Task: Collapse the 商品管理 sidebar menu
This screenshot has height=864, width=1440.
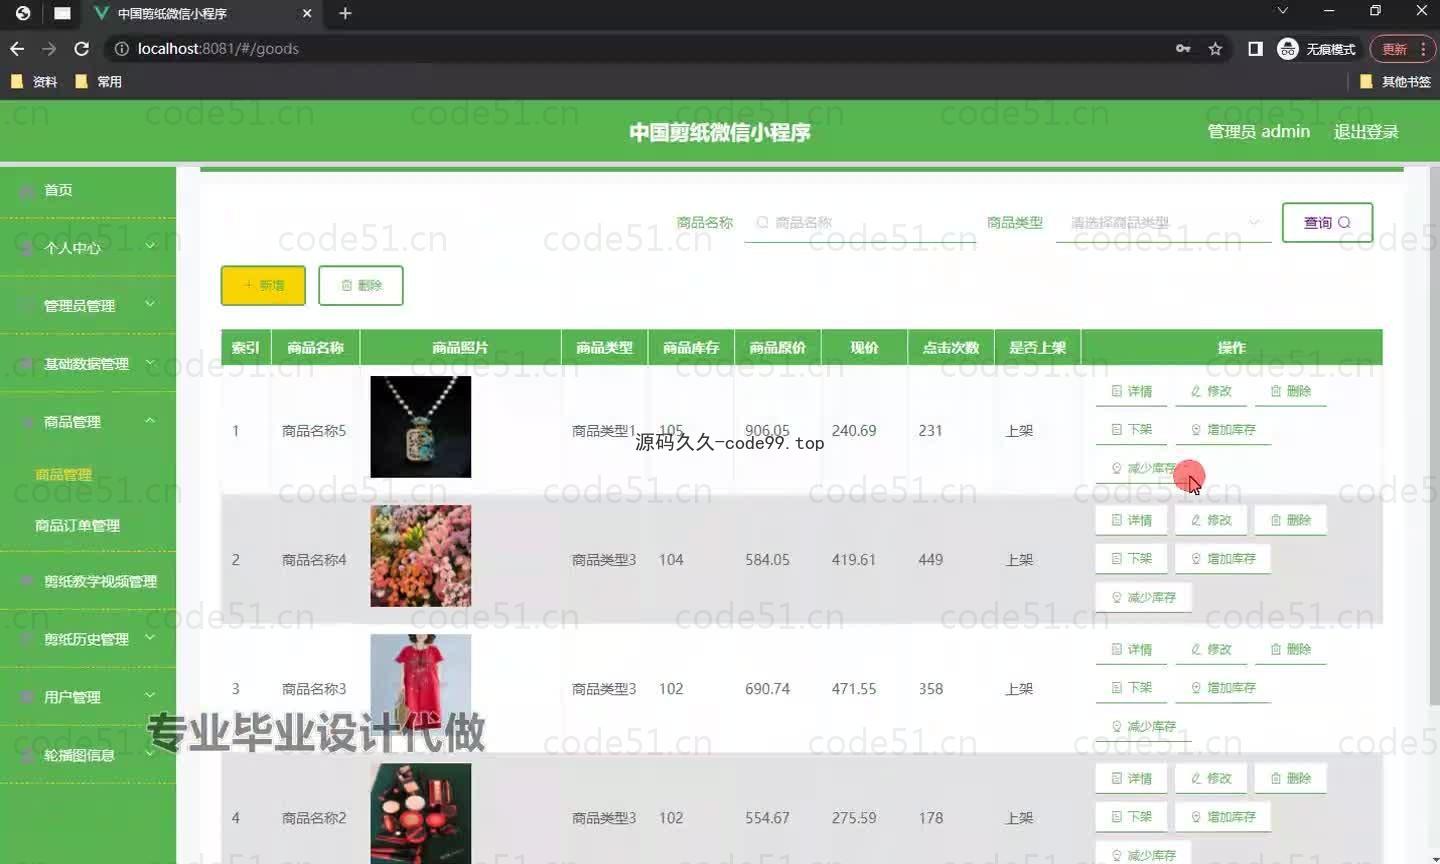Action: tap(88, 421)
